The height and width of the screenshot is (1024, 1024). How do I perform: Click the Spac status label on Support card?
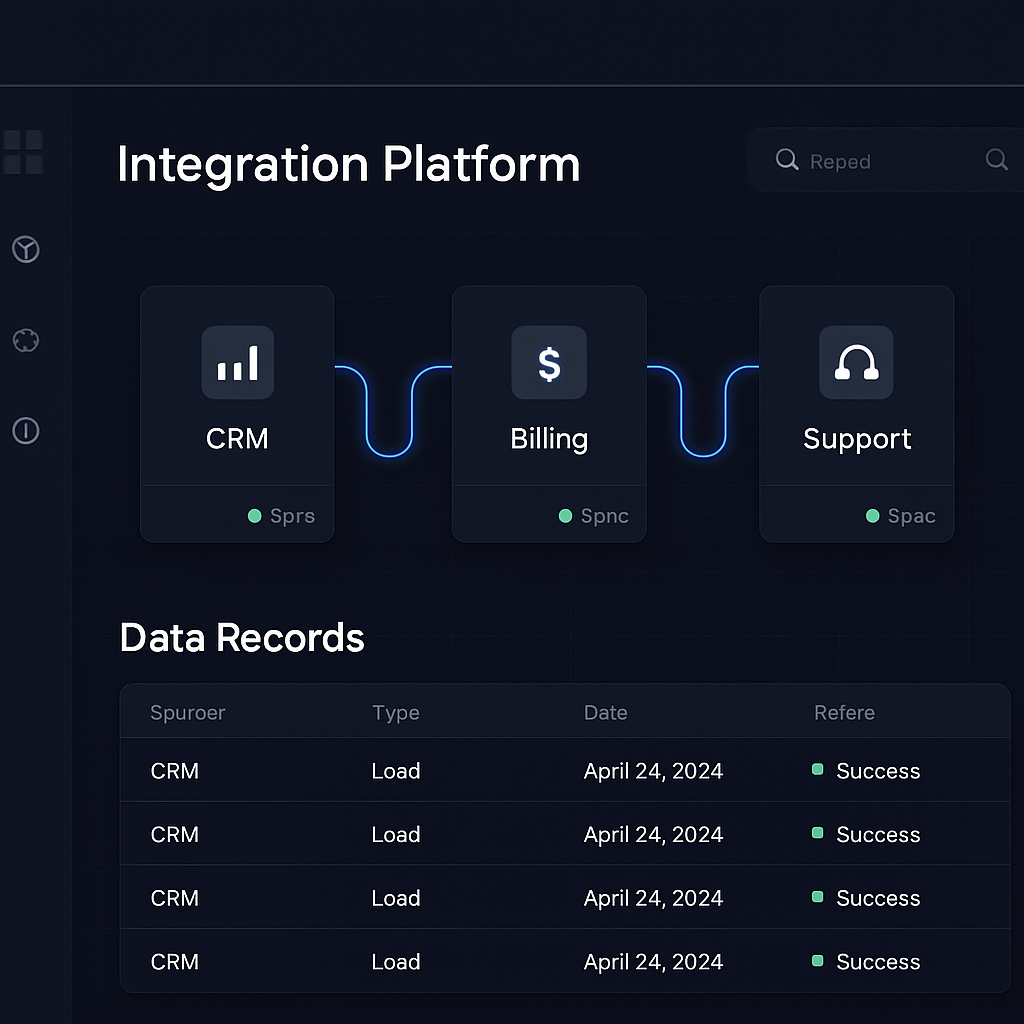[x=912, y=517]
